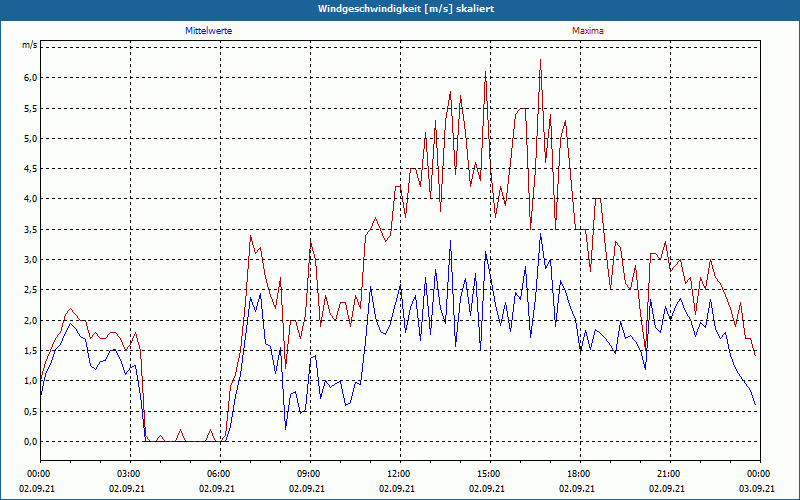Viewport: 800px width, 500px height.
Task: Click the 5,5 y-axis value
Action: coord(31,108)
